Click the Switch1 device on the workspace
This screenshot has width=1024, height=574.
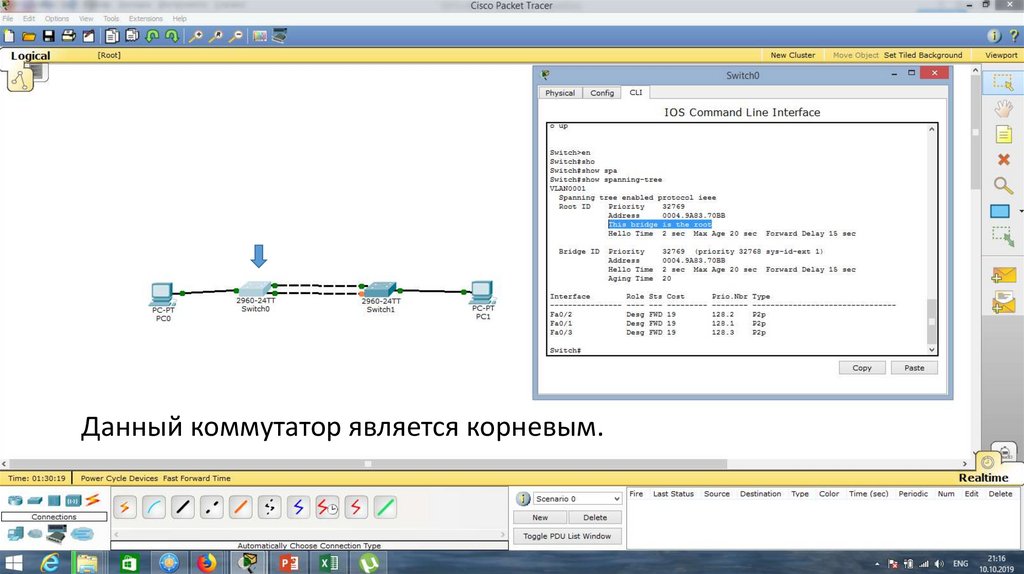coord(380,289)
